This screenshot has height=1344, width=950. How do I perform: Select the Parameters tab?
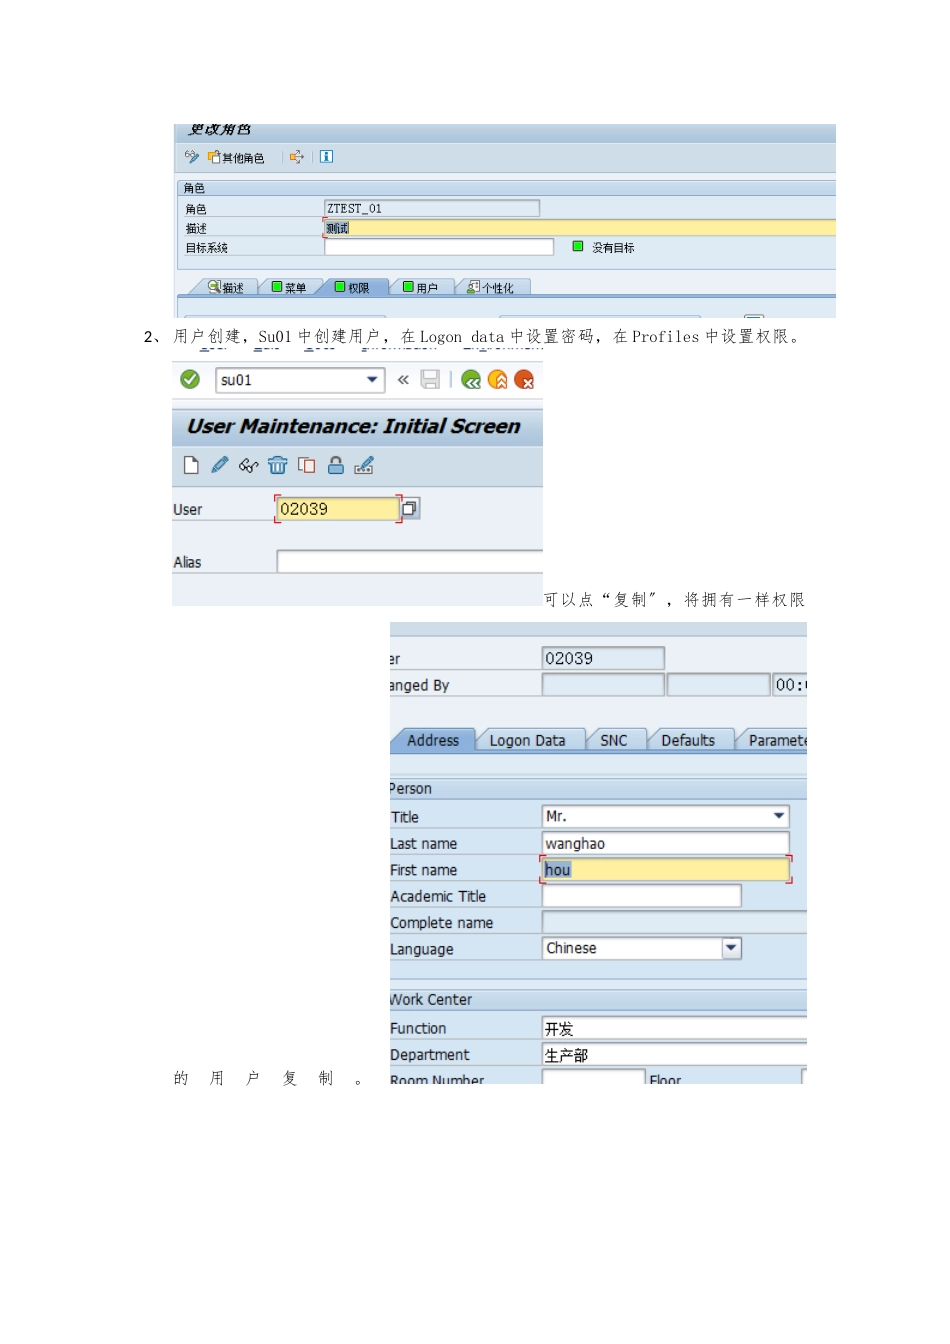click(x=776, y=740)
